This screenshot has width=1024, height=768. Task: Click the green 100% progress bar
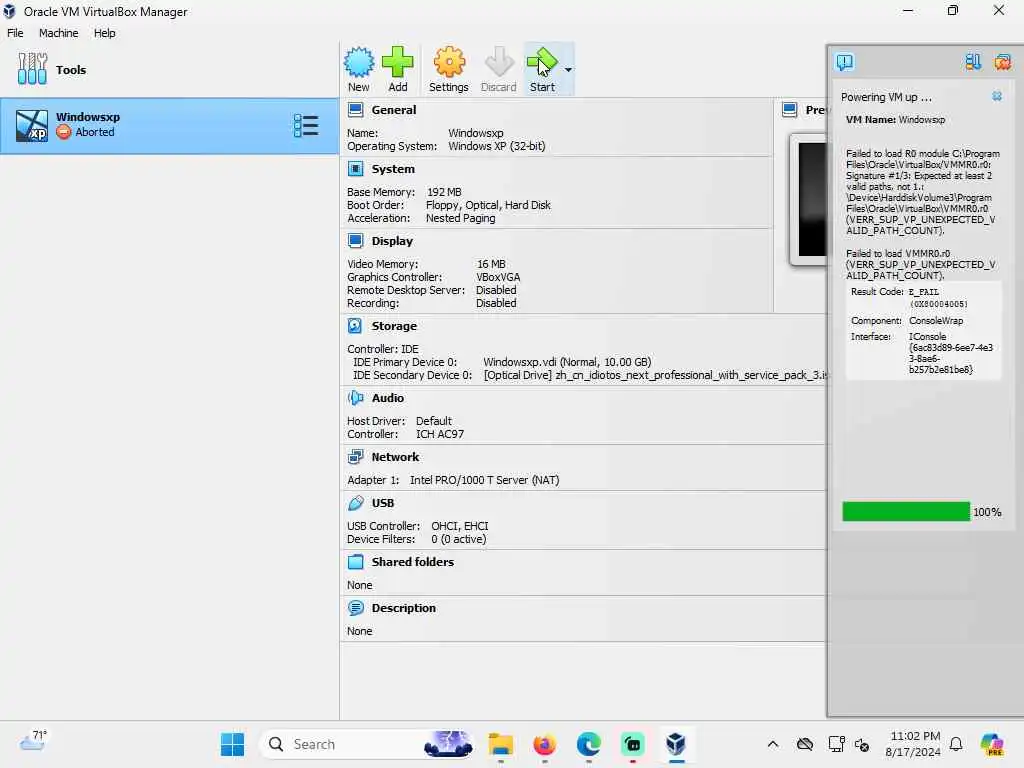click(x=906, y=511)
